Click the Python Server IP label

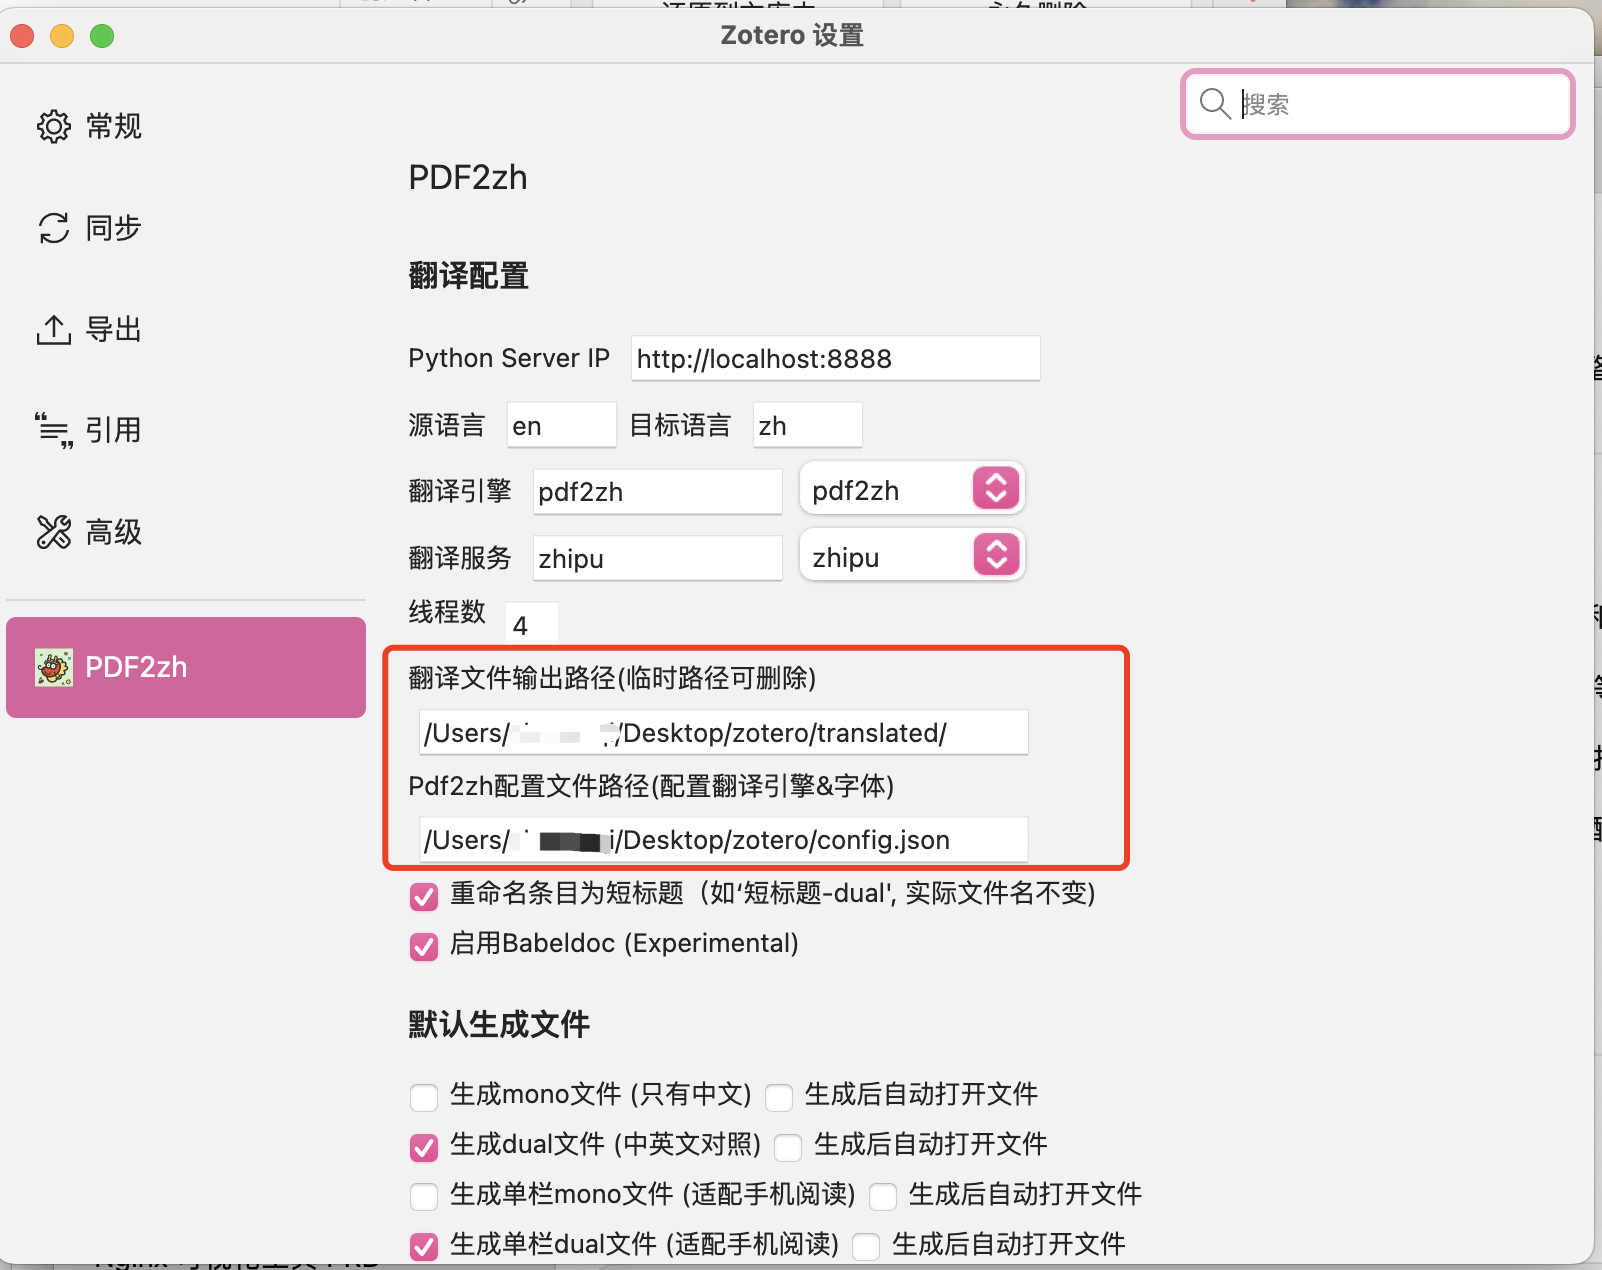point(509,358)
